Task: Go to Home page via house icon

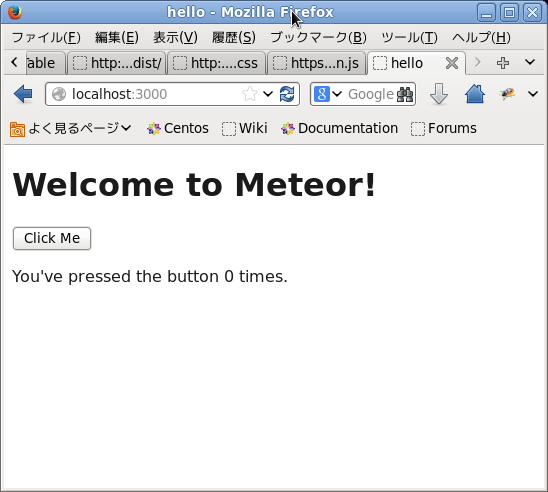Action: [x=475, y=94]
